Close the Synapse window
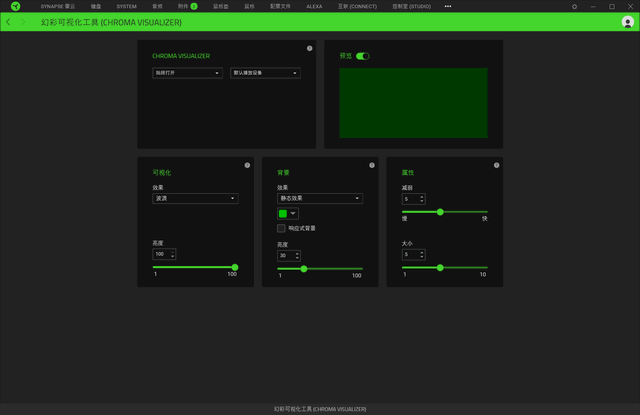The height and width of the screenshot is (415, 640). tap(631, 7)
